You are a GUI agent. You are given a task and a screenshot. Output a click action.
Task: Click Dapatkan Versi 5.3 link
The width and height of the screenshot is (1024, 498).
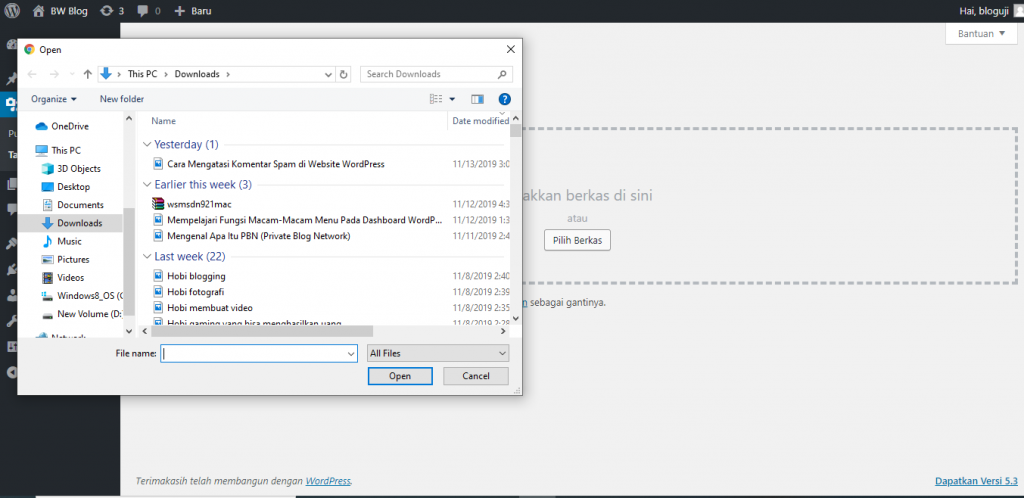tap(976, 481)
